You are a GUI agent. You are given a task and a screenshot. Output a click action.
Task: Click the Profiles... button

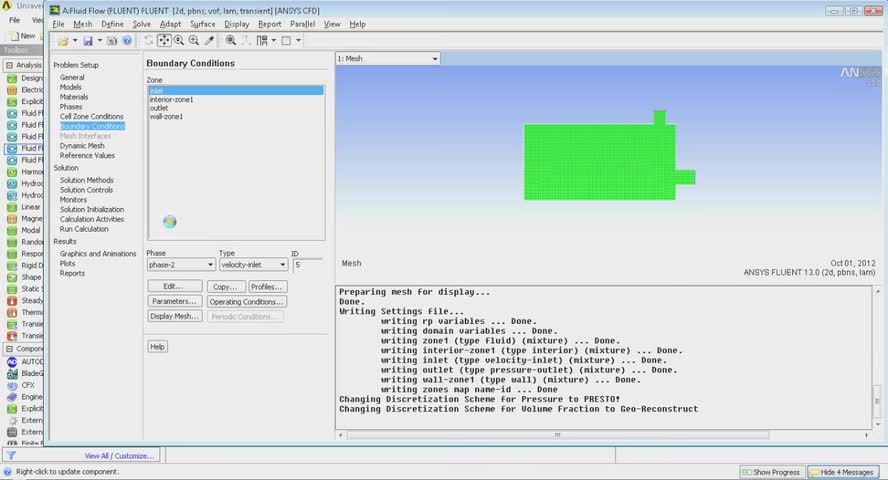(267, 286)
